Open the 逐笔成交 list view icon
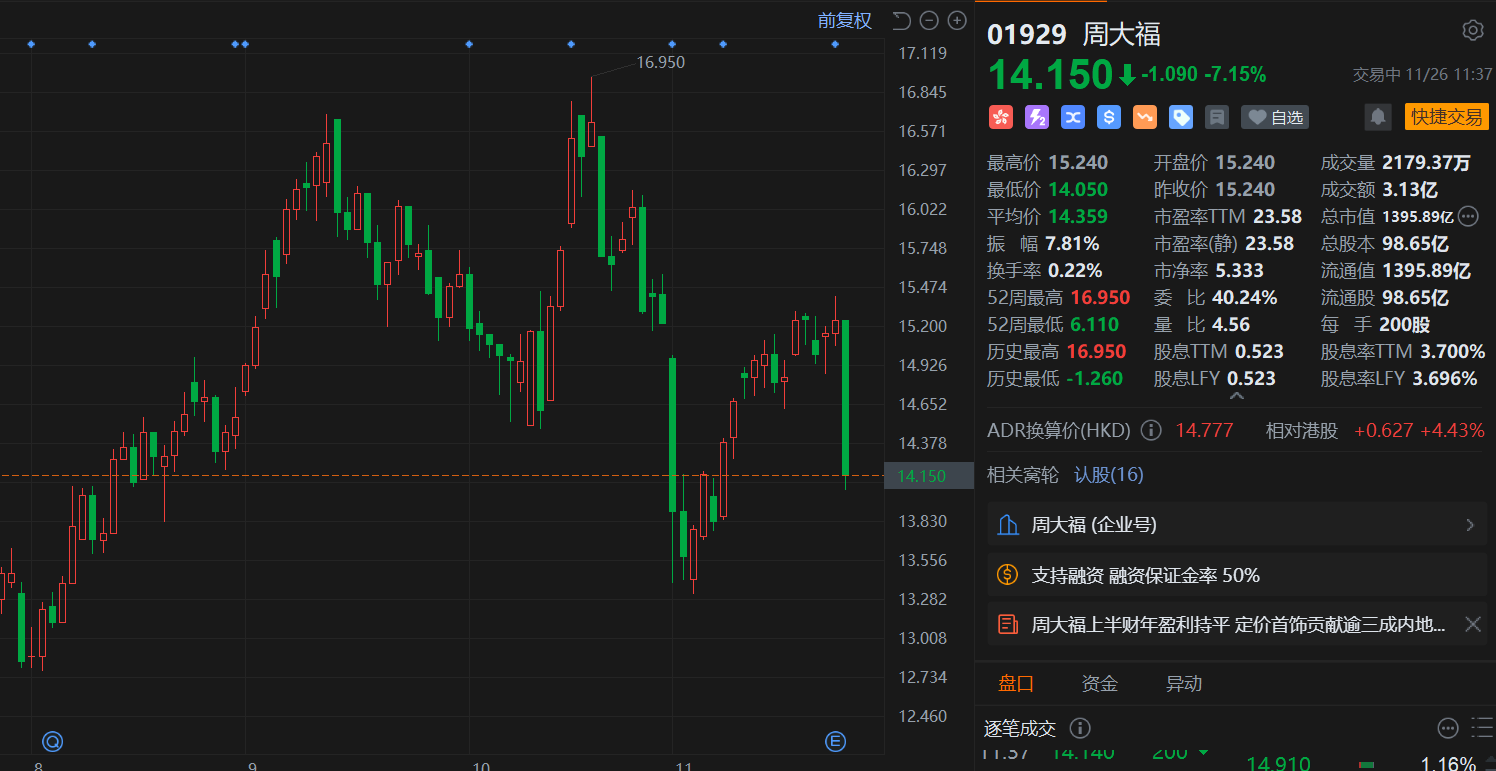The height and width of the screenshot is (771, 1496). (1481, 728)
